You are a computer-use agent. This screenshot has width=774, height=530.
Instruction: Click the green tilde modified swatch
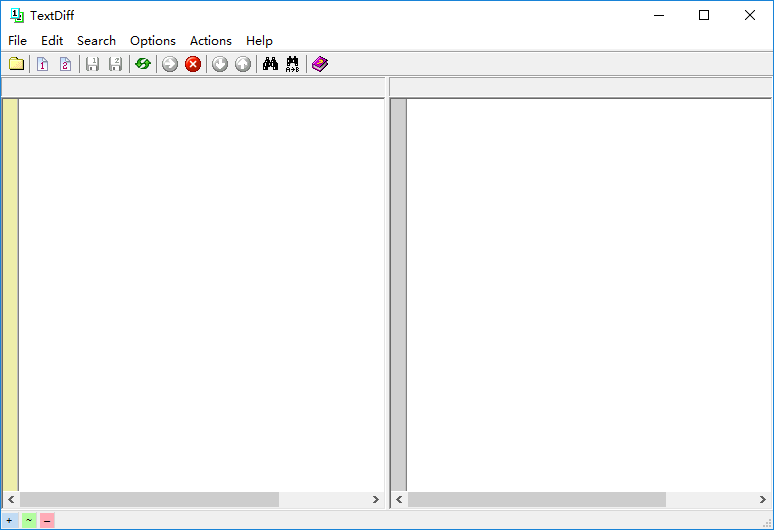29,520
